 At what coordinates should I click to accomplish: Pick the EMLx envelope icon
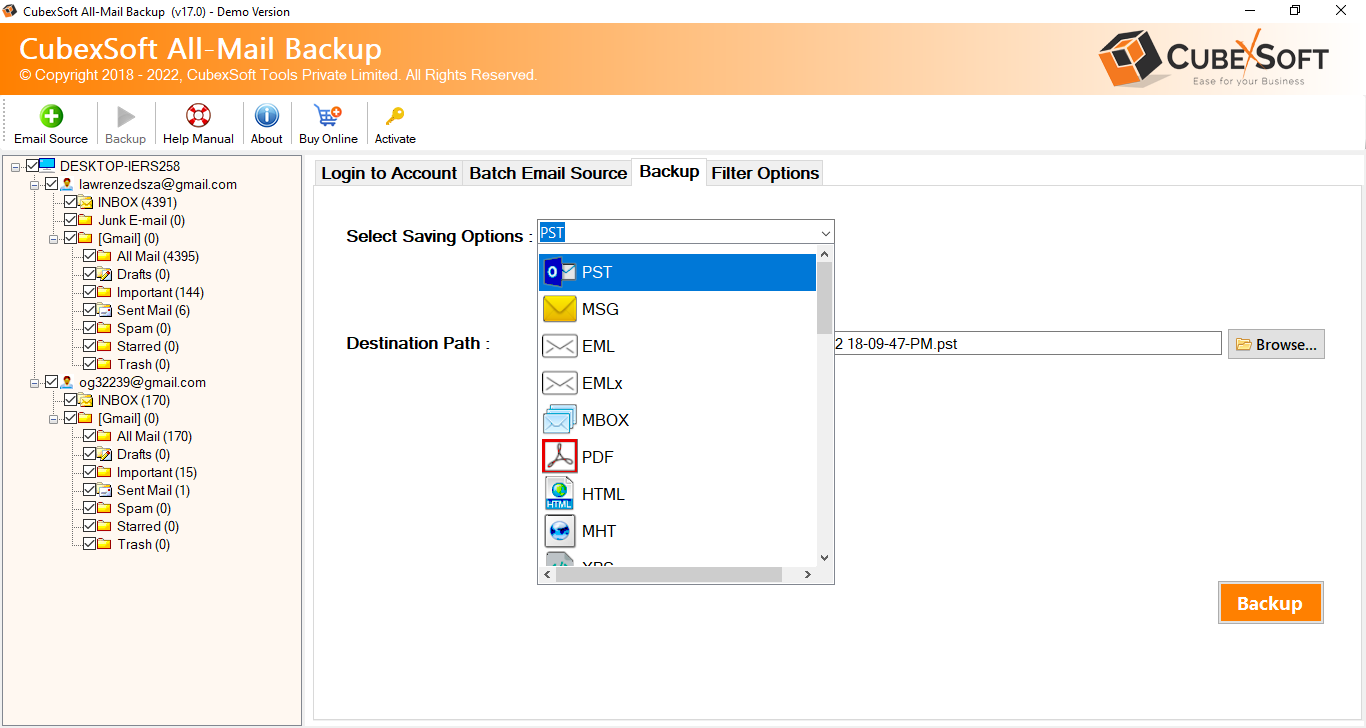559,383
